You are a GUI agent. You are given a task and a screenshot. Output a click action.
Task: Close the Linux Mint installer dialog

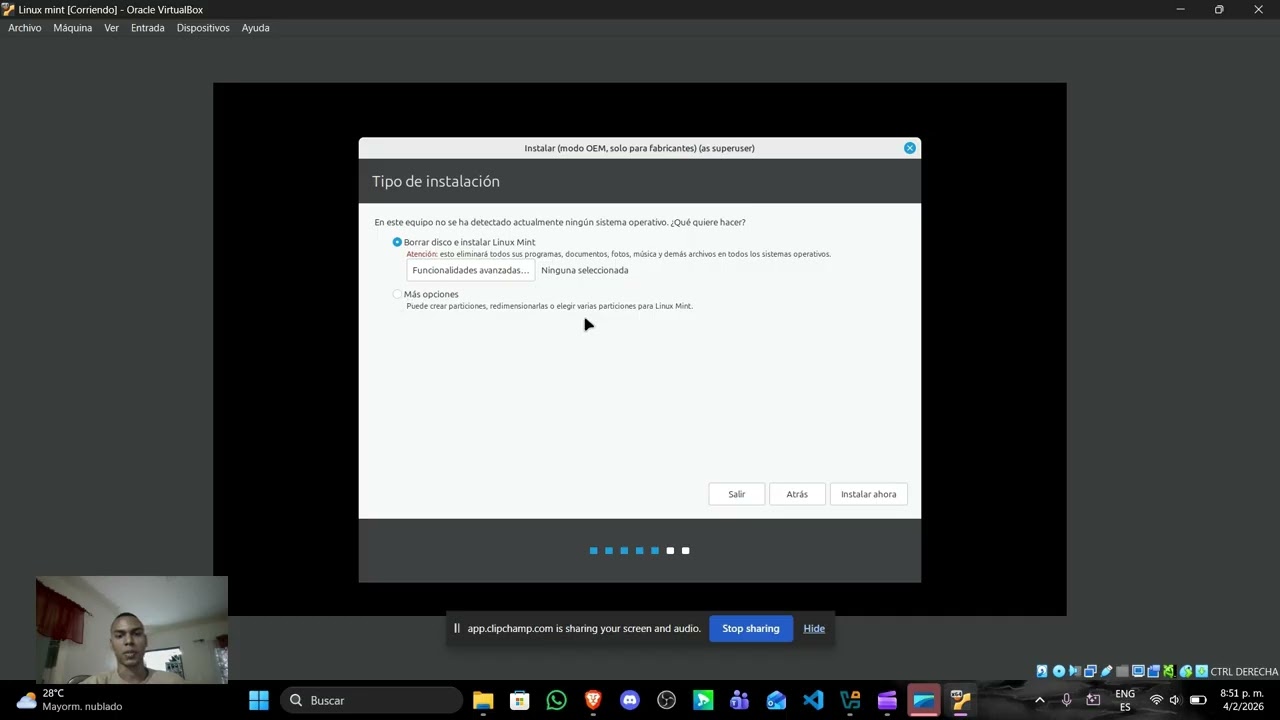tap(910, 148)
